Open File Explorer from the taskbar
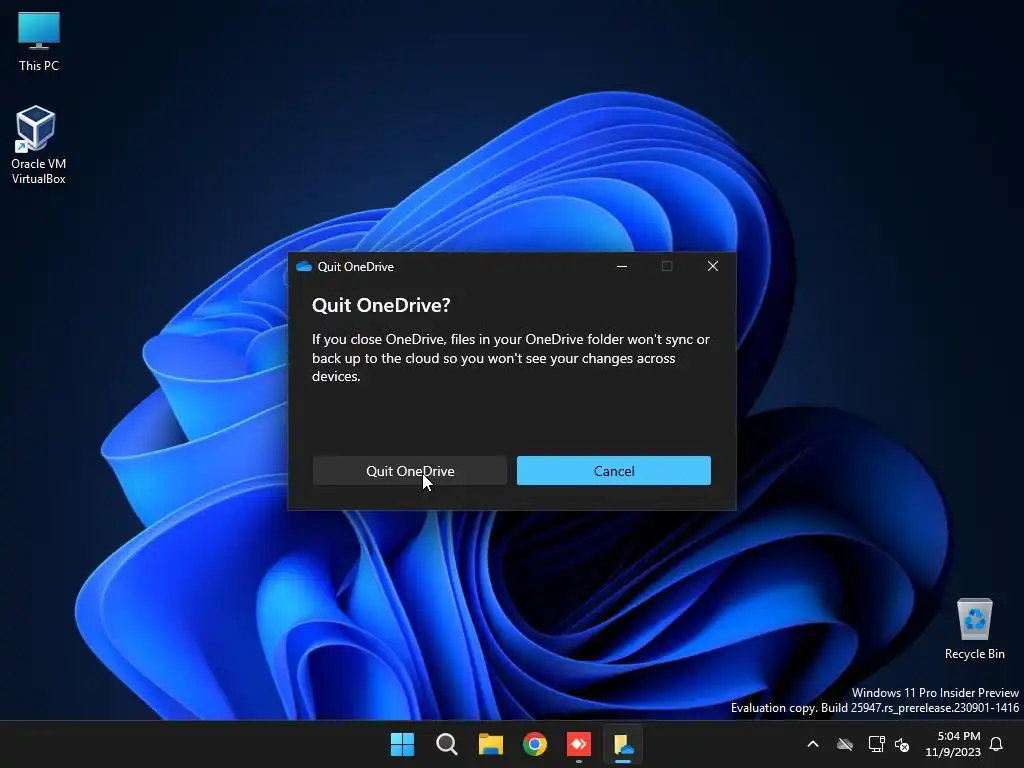 click(490, 744)
